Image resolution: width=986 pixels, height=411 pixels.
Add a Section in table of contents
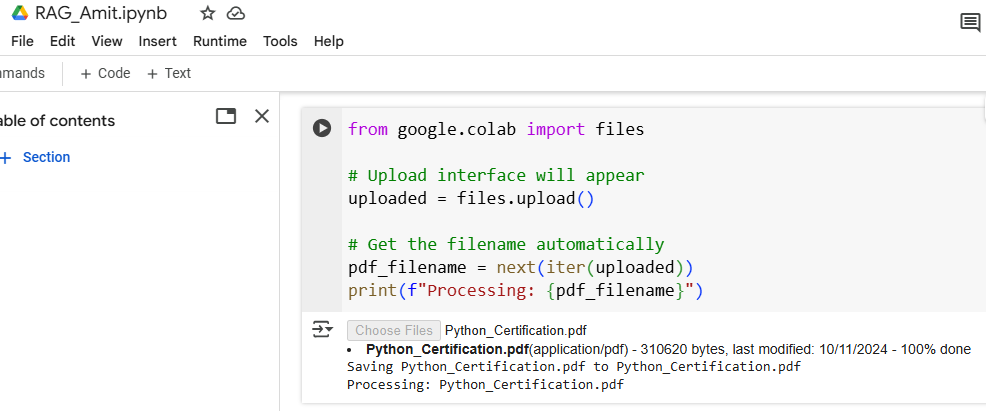pyautogui.click(x=47, y=158)
